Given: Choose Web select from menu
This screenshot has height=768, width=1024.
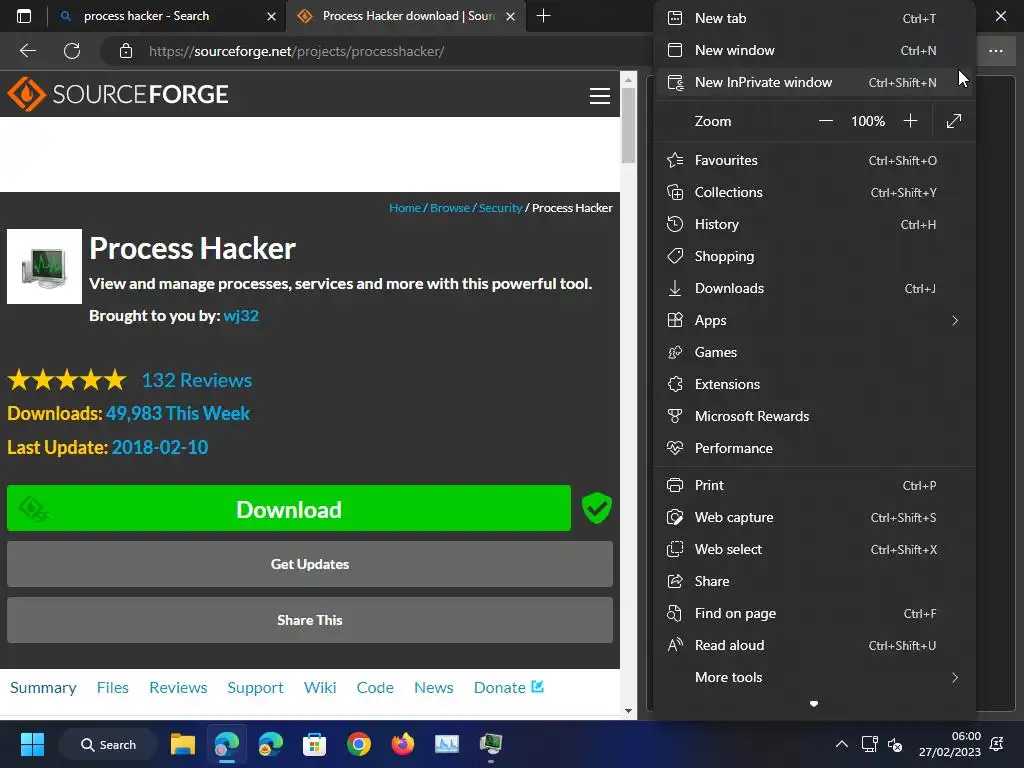Looking at the screenshot, I should click(x=814, y=549).
